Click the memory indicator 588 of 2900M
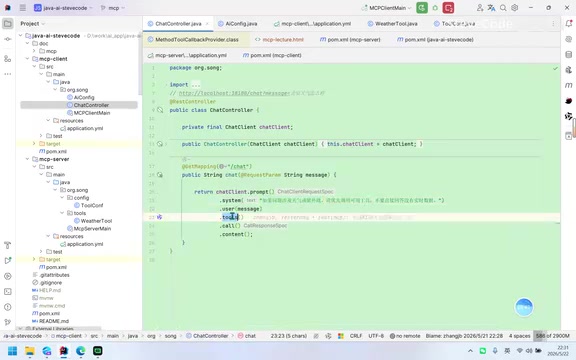 click(x=552, y=336)
